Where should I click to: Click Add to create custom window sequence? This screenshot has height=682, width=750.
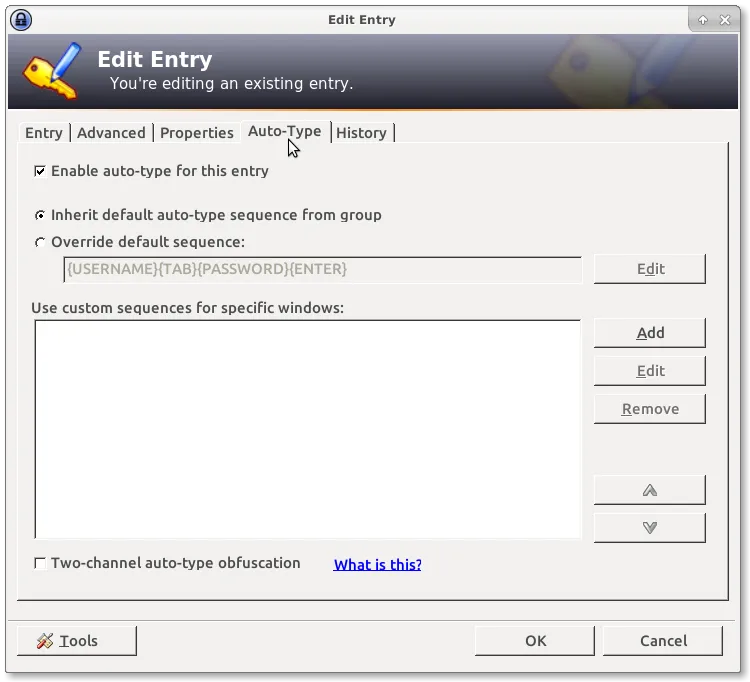pos(649,332)
